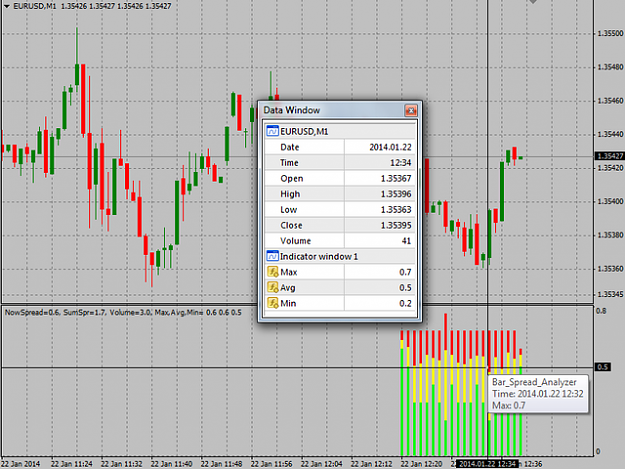625x469 pixels.
Task: Click the chart title EURUSD,M1 price text
Action: pyautogui.click(x=92, y=6)
